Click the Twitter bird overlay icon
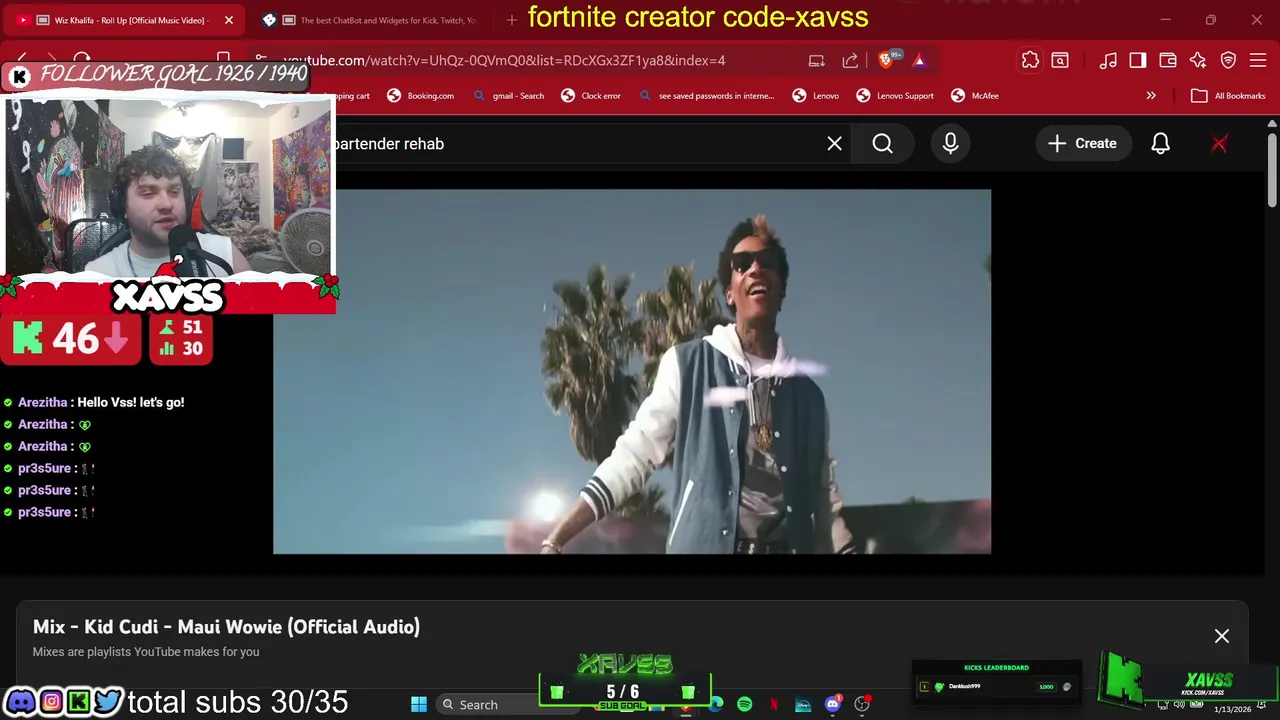 [109, 702]
